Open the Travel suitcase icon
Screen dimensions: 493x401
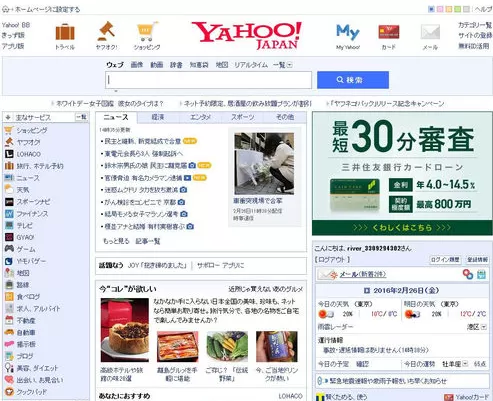tap(65, 32)
